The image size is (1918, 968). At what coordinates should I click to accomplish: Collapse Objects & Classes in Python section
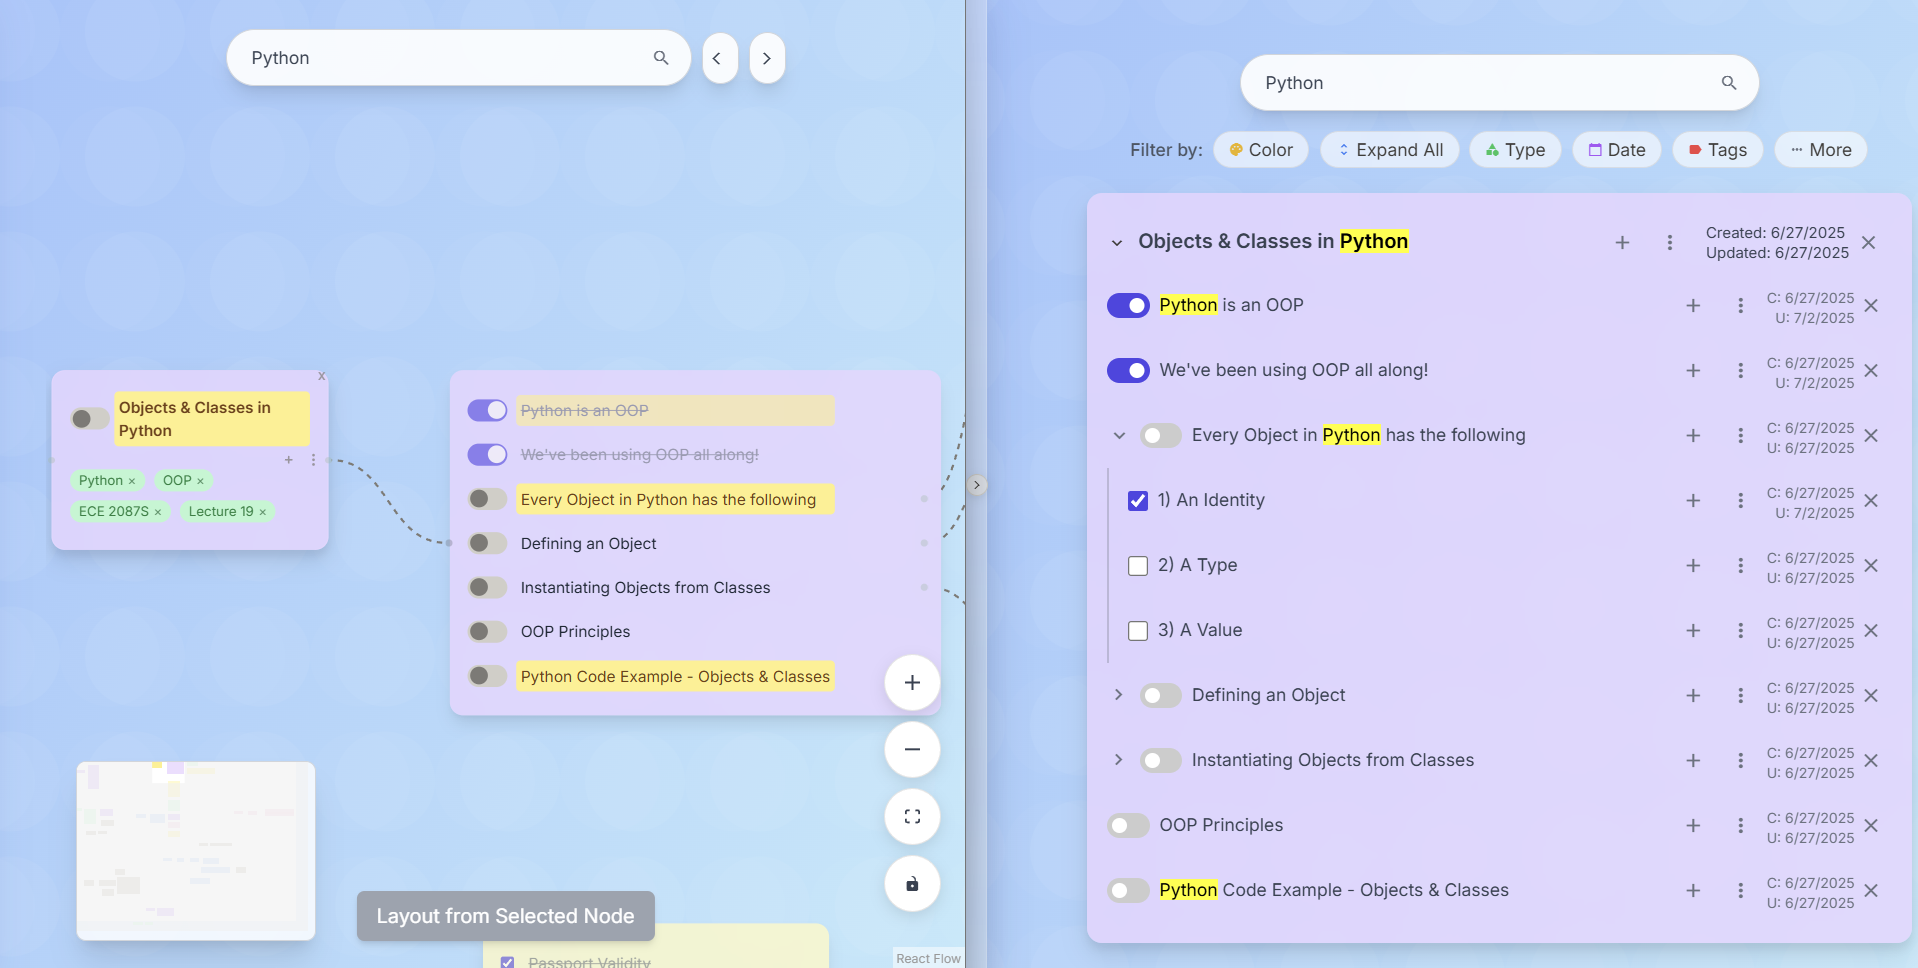coord(1117,243)
